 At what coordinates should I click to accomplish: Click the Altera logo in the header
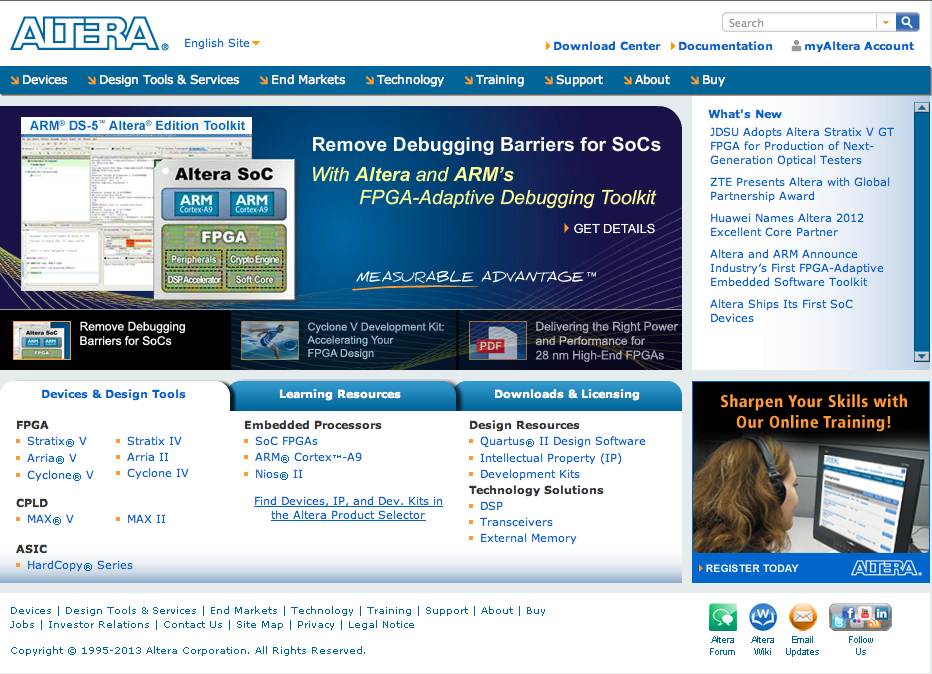click(x=89, y=33)
